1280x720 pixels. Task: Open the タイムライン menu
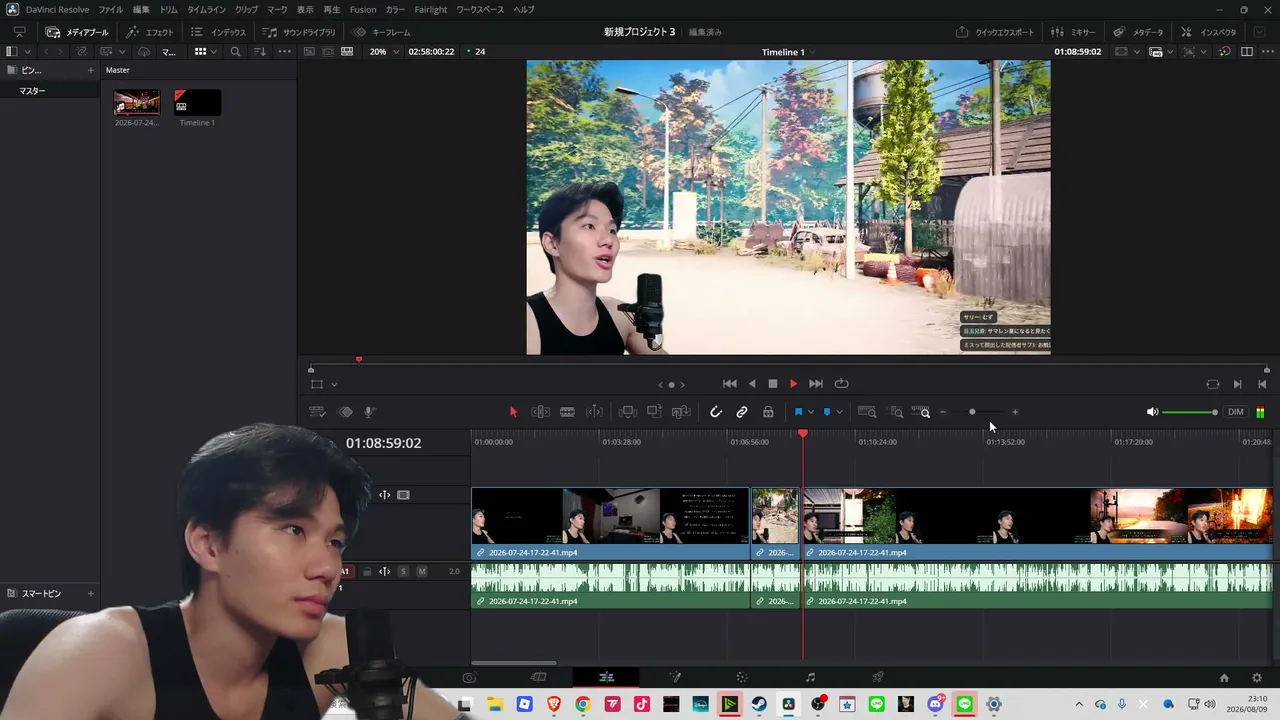click(207, 10)
